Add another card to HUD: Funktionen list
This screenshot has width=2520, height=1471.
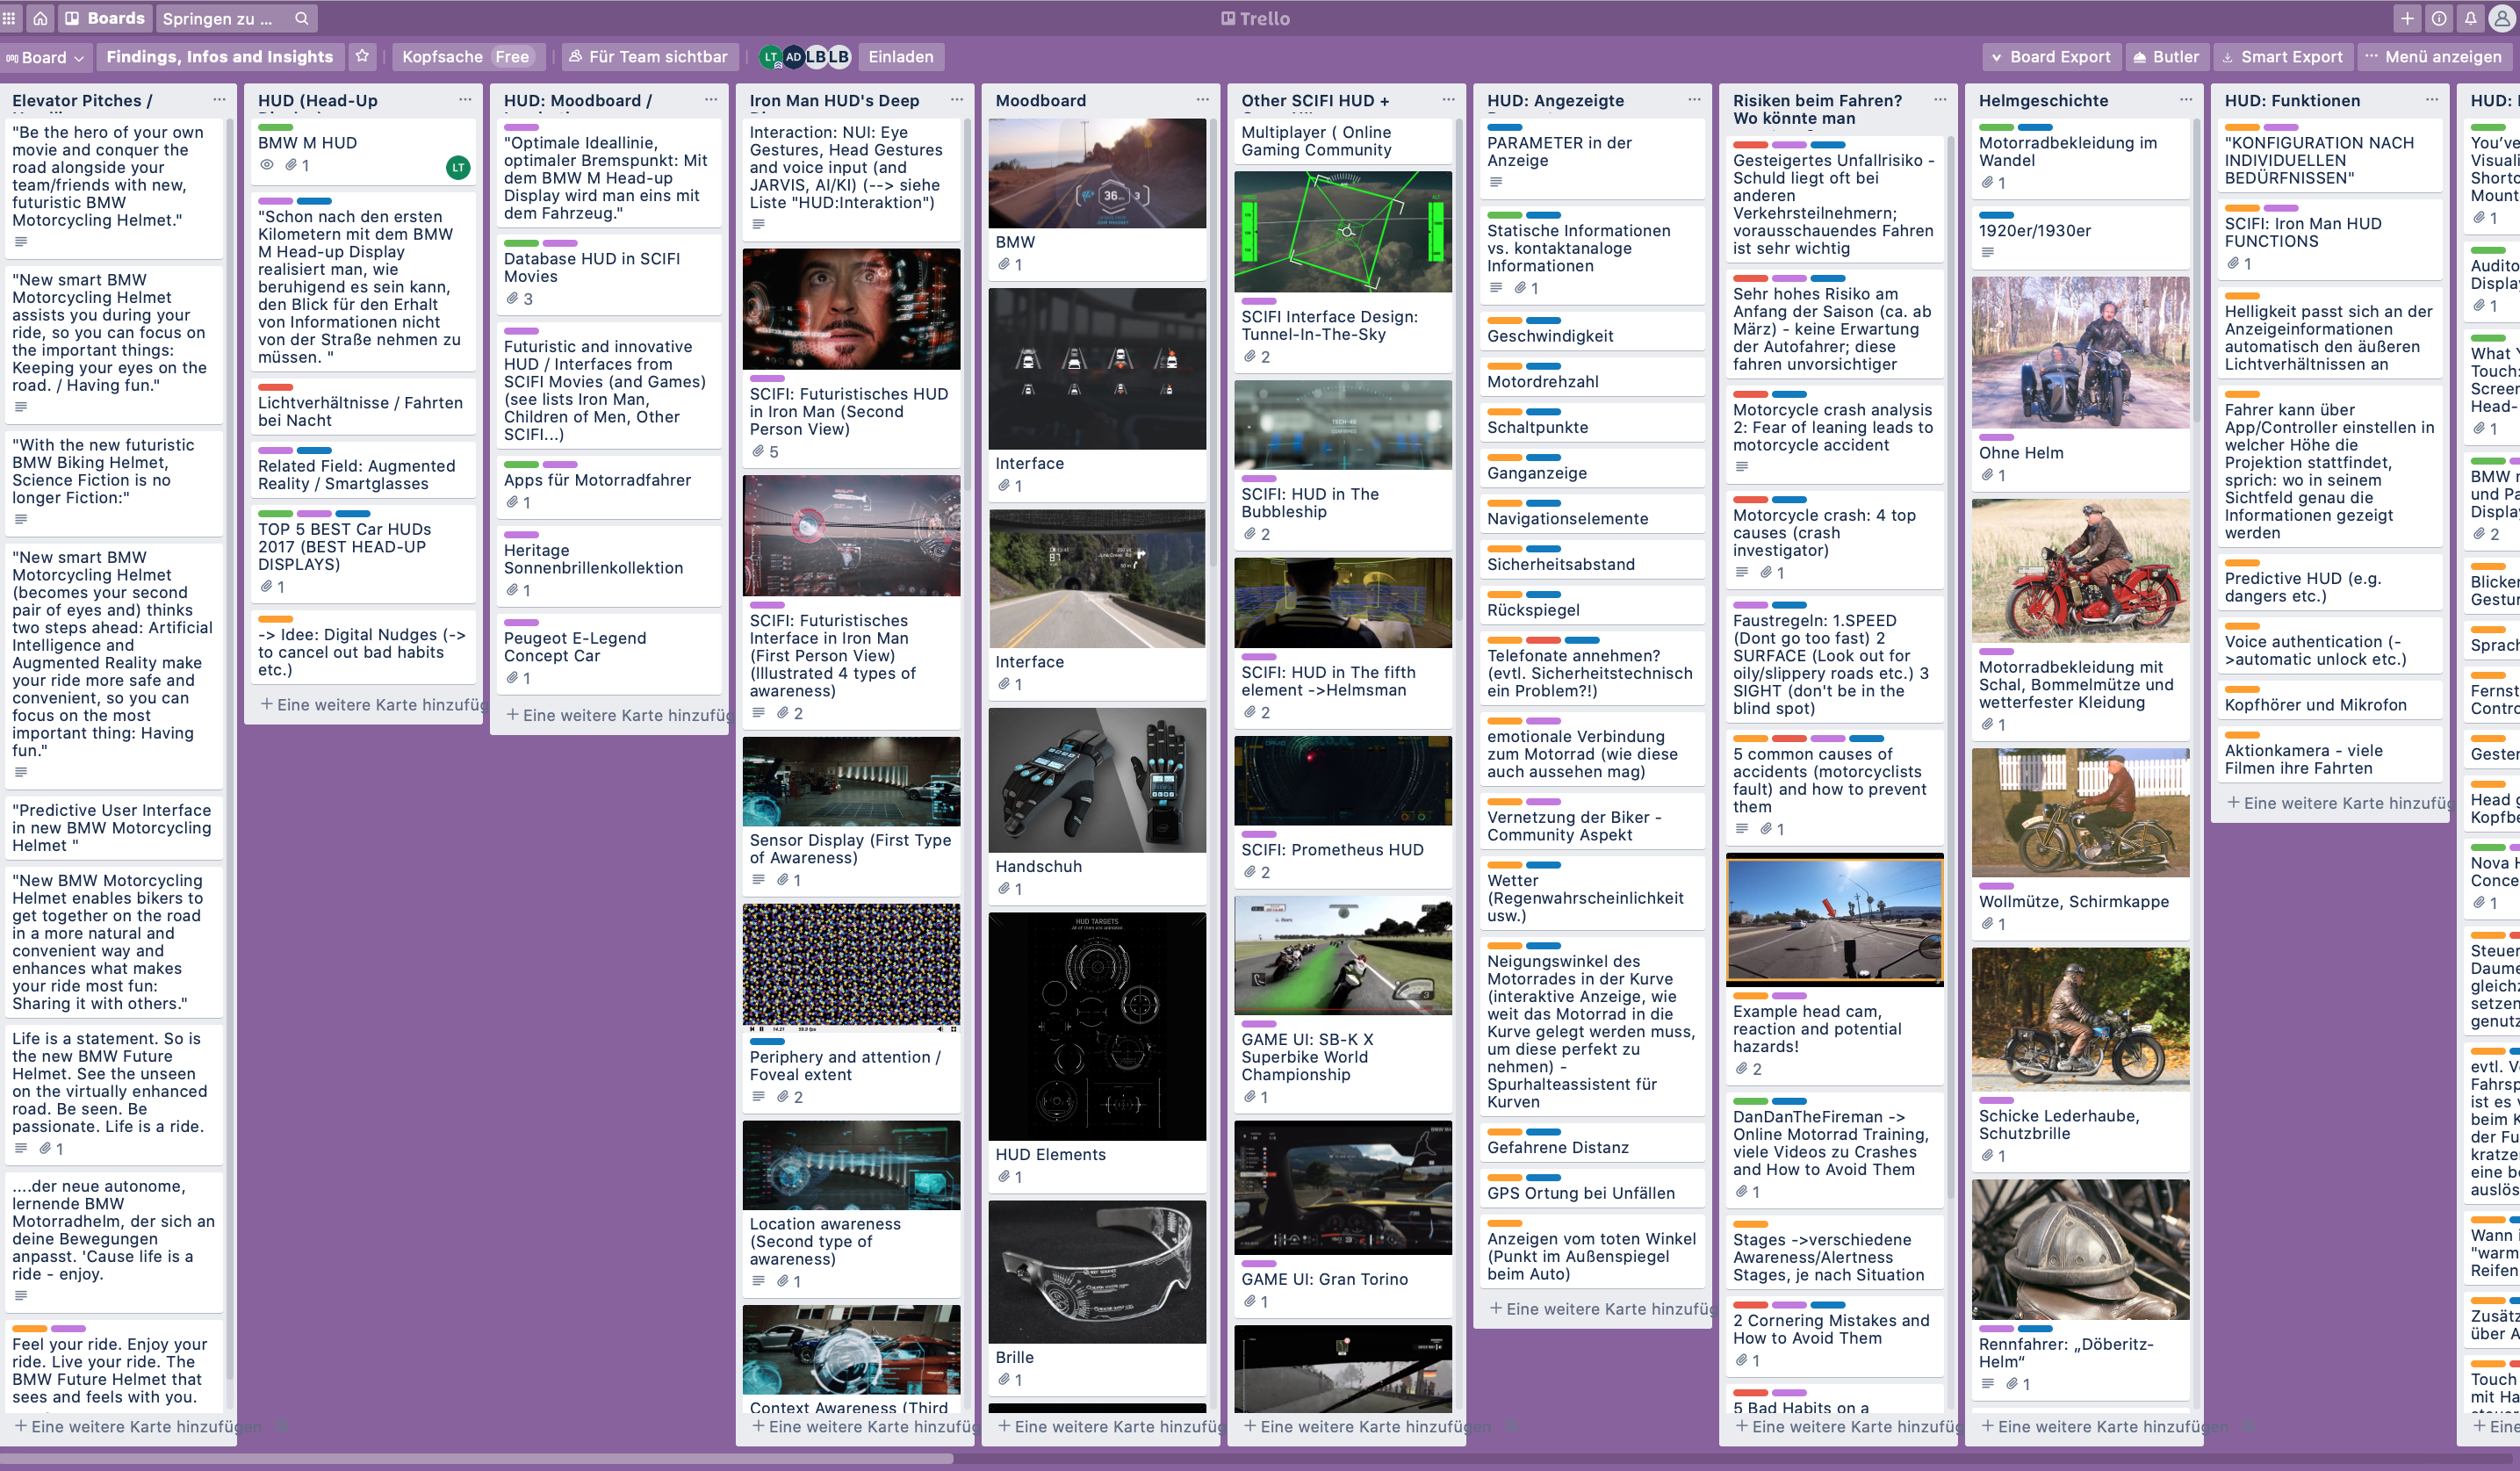click(2338, 803)
